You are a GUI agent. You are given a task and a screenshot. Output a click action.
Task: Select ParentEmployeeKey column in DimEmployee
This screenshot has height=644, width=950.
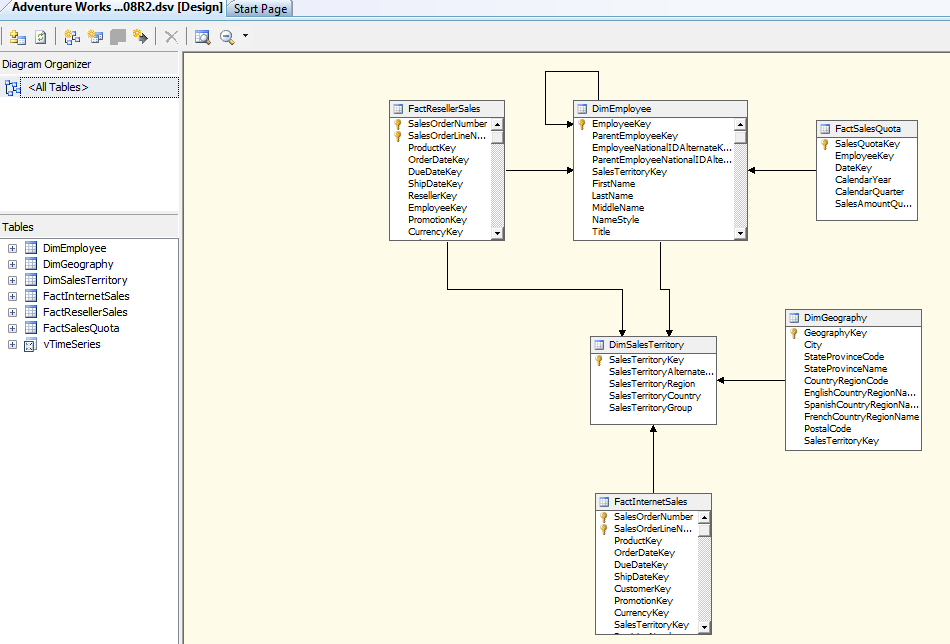(x=635, y=136)
